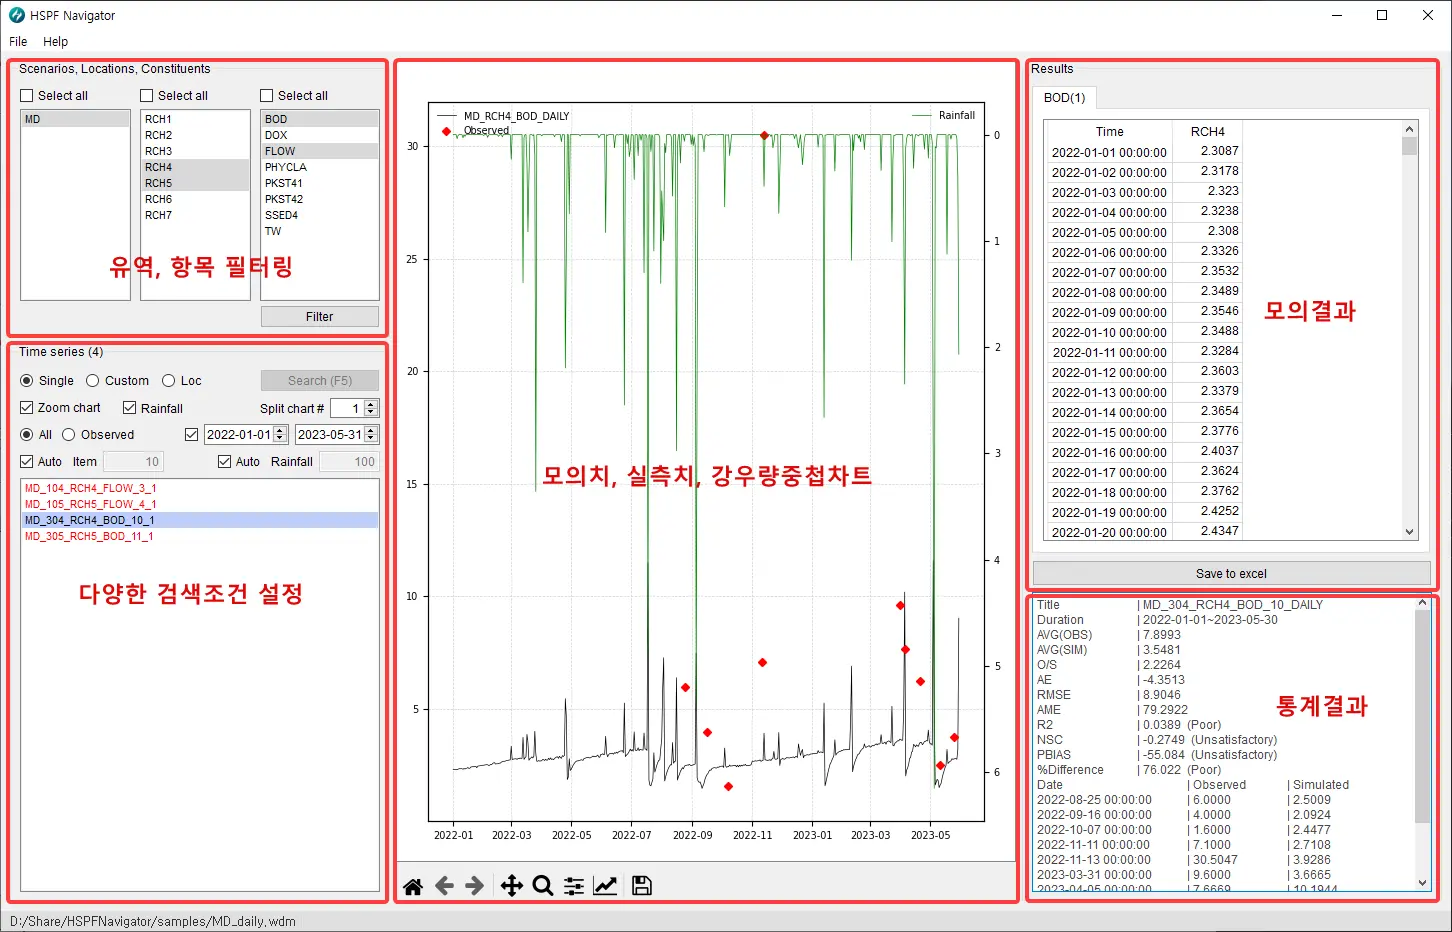Select time series MD_105_RCH5_FLOW_4_1
This screenshot has height=932, width=1452.
(x=200, y=504)
